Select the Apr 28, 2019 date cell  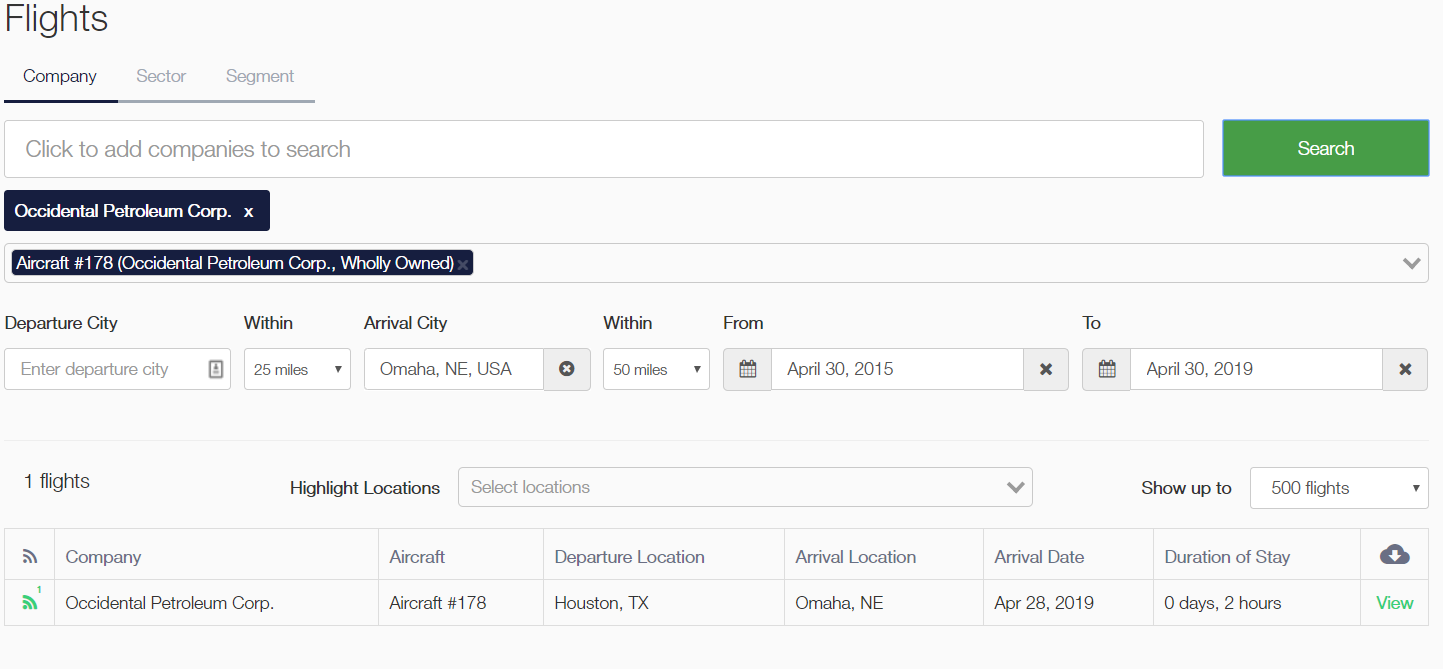(1068, 603)
